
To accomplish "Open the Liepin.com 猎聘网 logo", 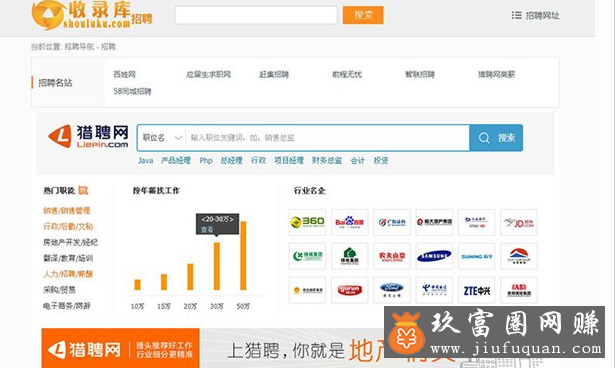I will [88, 137].
